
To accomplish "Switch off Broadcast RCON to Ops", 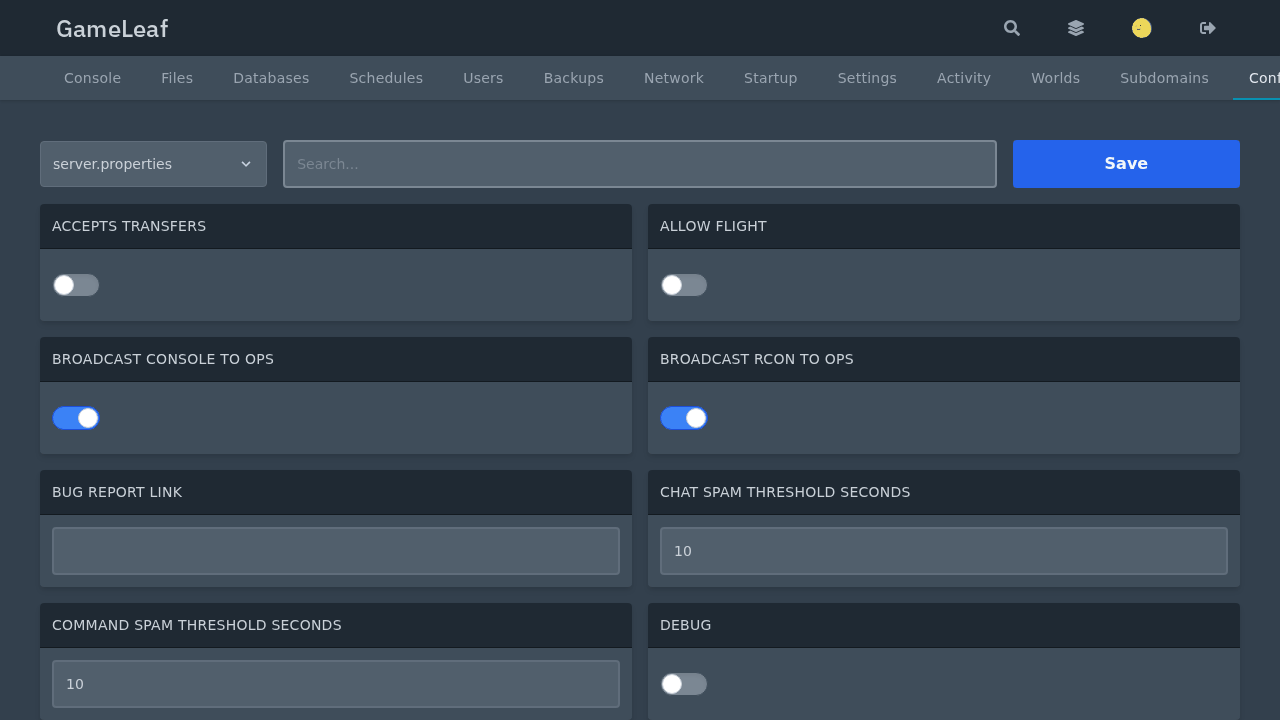I will coord(684,418).
